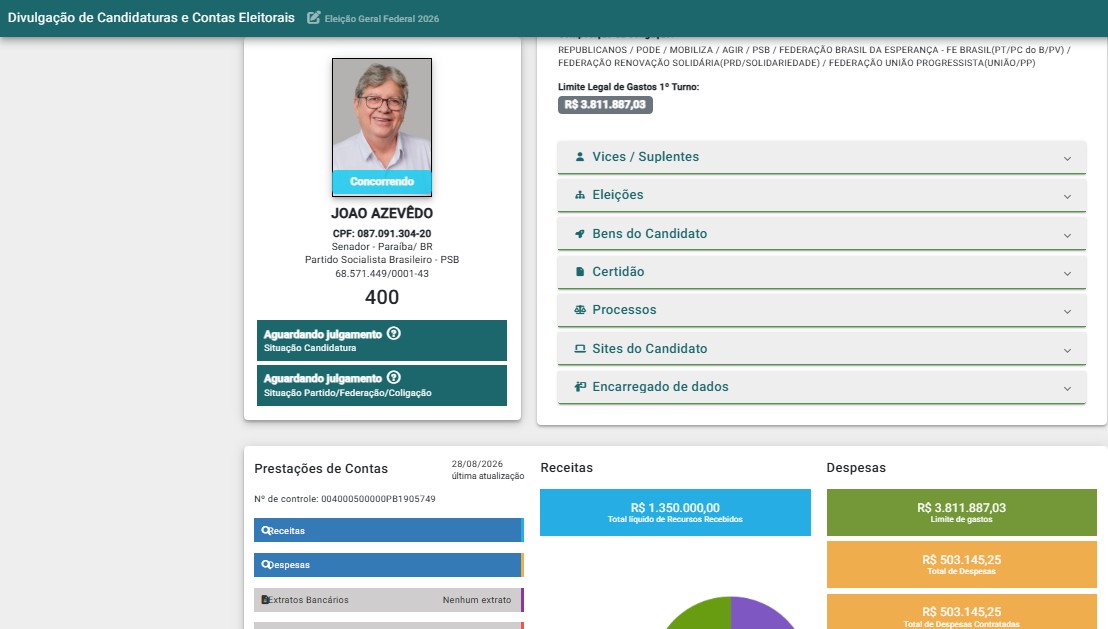Open the Encarregado de dados panel header
Image resolution: width=1108 pixels, height=629 pixels.
pos(821,387)
